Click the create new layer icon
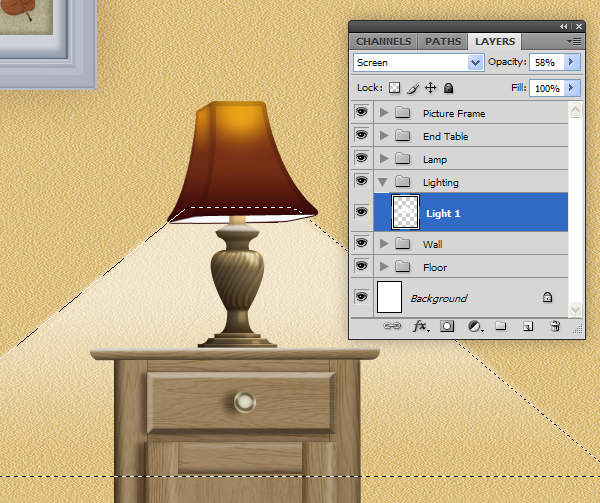The image size is (600, 503). point(528,326)
